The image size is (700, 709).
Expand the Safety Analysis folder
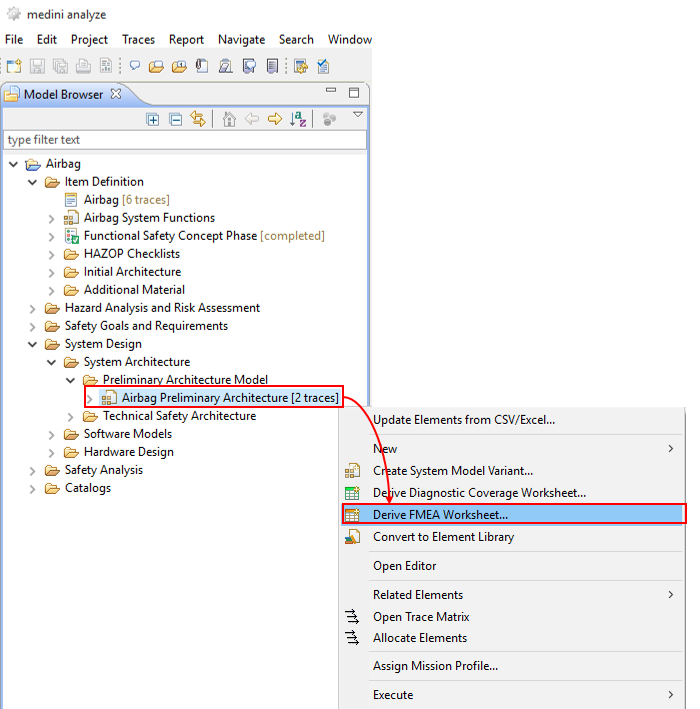pyautogui.click(x=33, y=471)
